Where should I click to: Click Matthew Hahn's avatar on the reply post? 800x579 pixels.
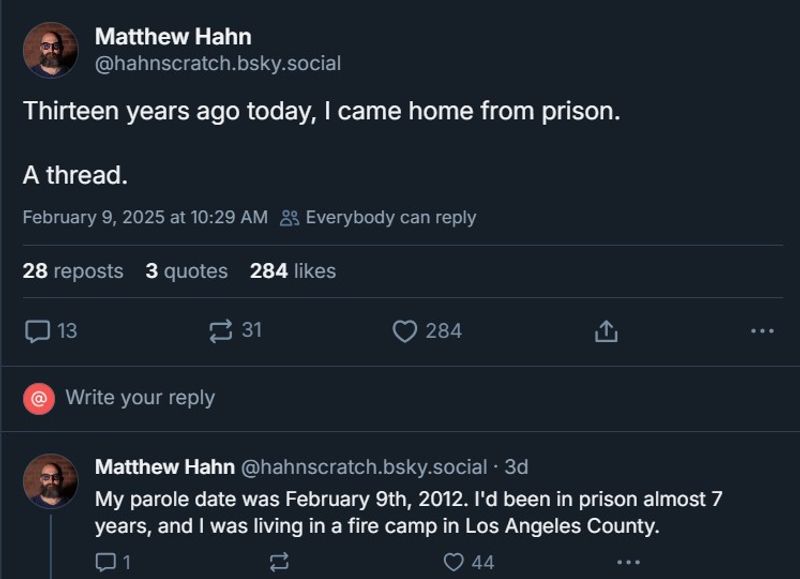coord(50,481)
